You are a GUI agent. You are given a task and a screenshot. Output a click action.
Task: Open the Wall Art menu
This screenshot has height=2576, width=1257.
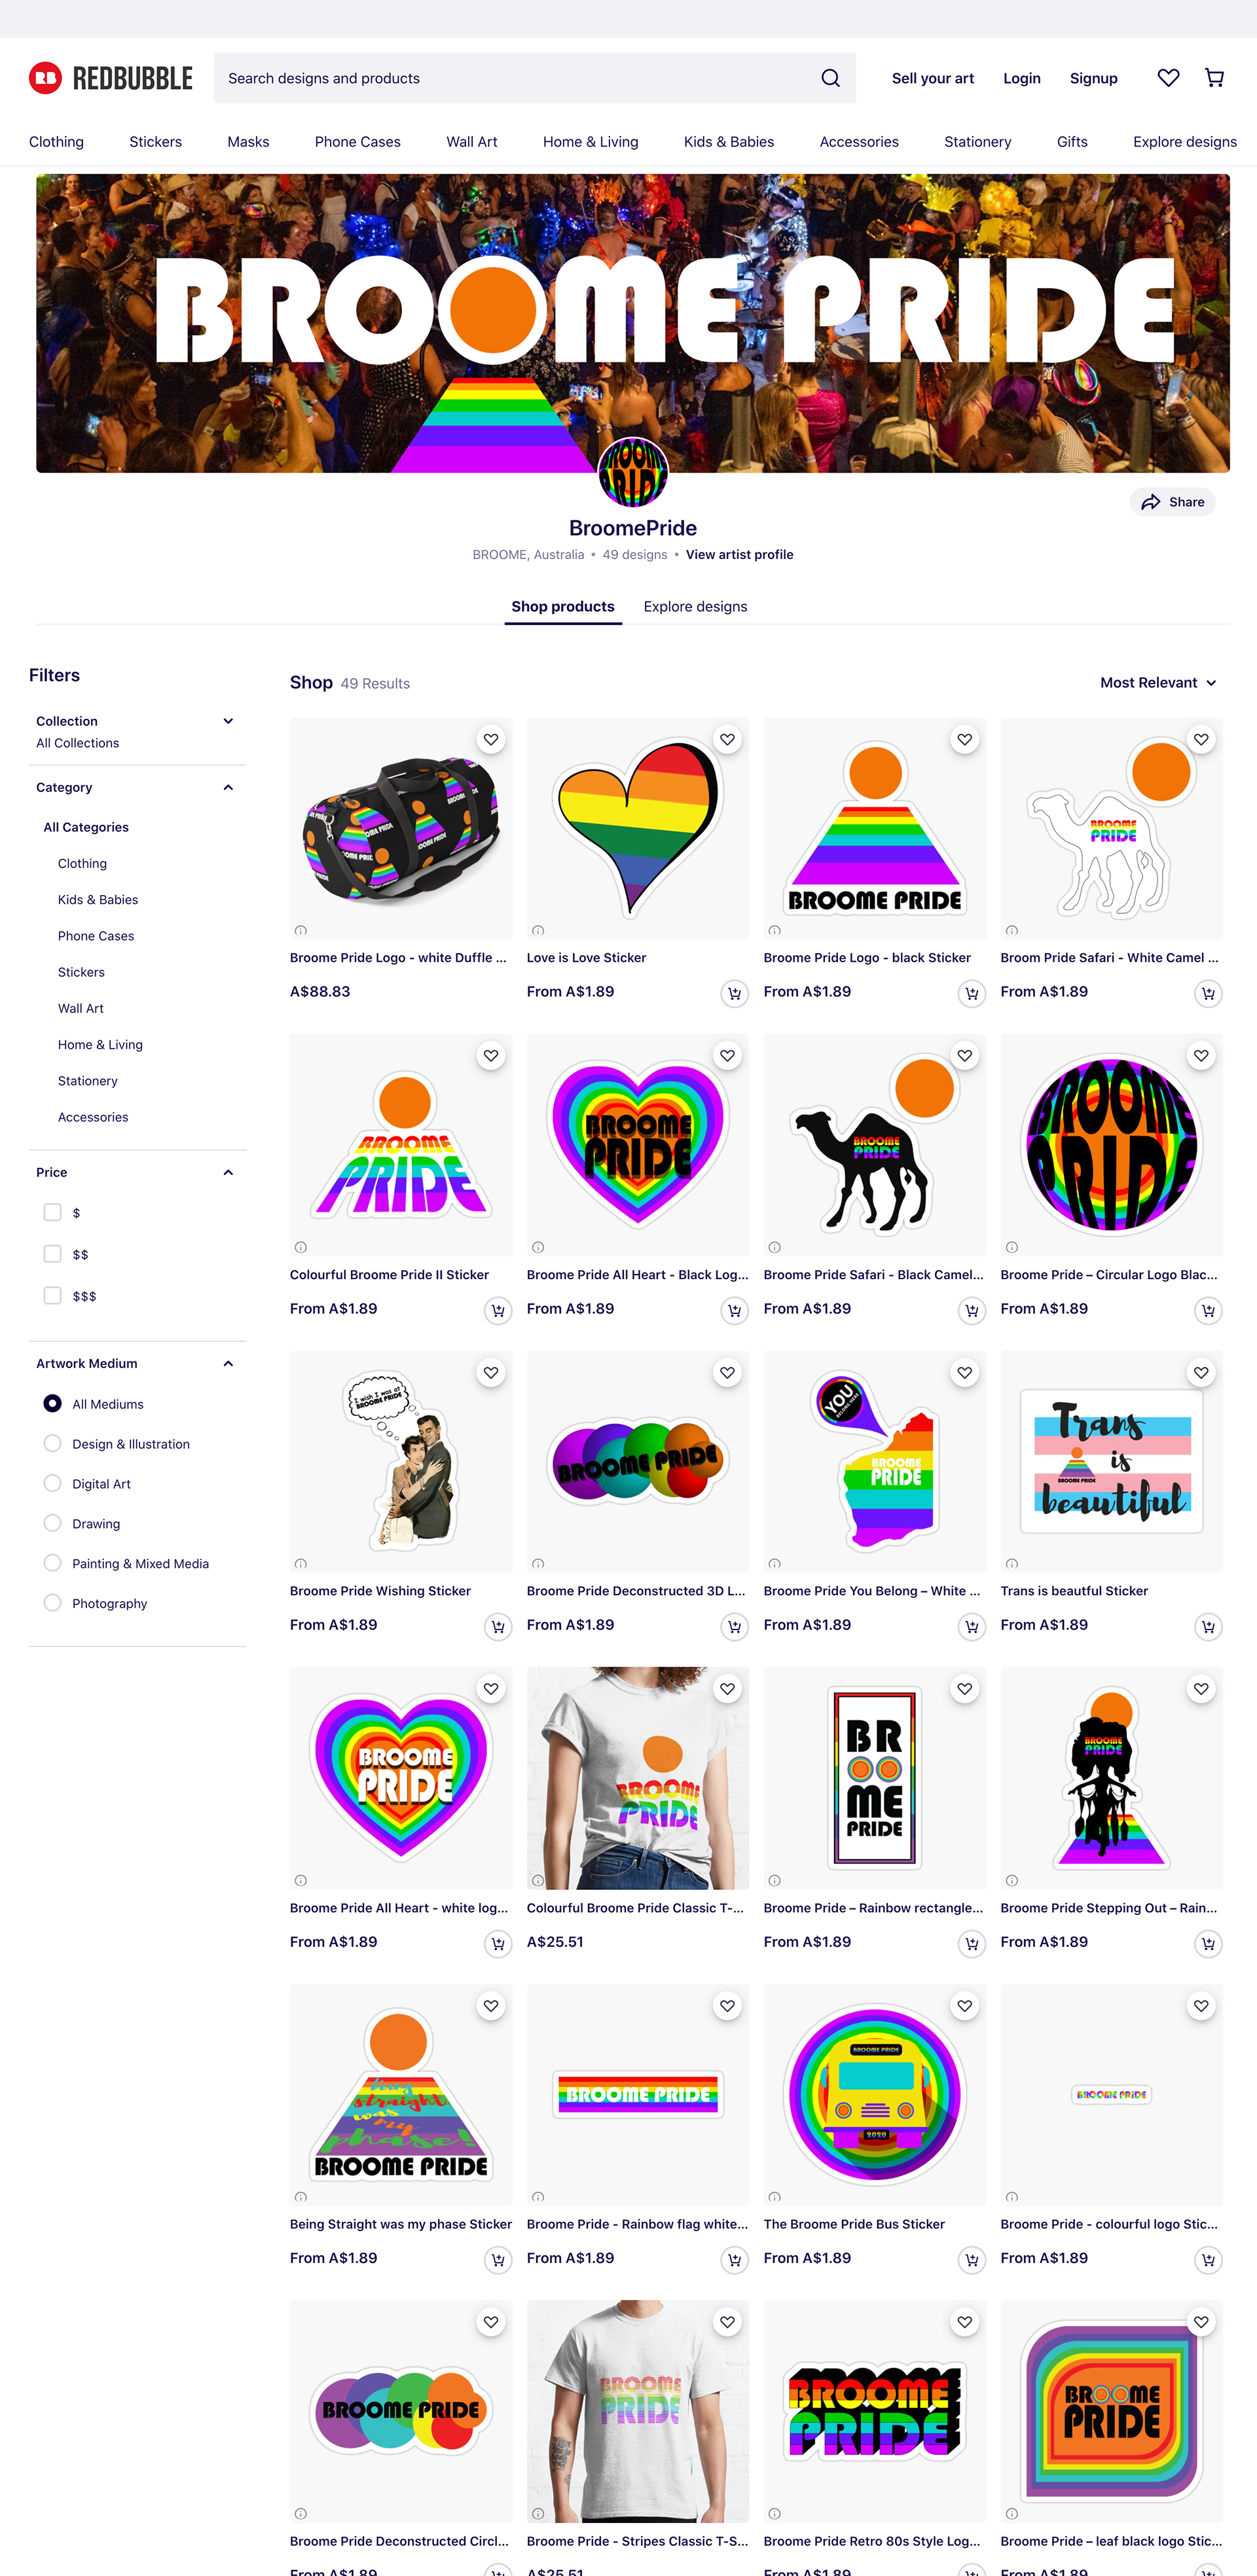pos(472,142)
